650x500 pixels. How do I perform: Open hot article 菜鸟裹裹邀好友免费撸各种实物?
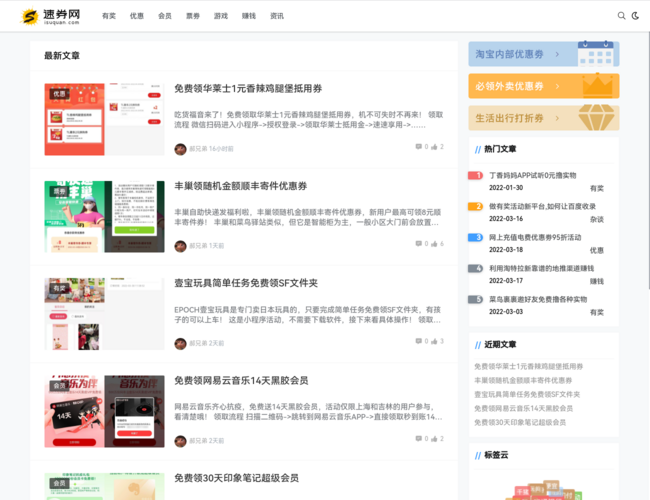tap(538, 299)
